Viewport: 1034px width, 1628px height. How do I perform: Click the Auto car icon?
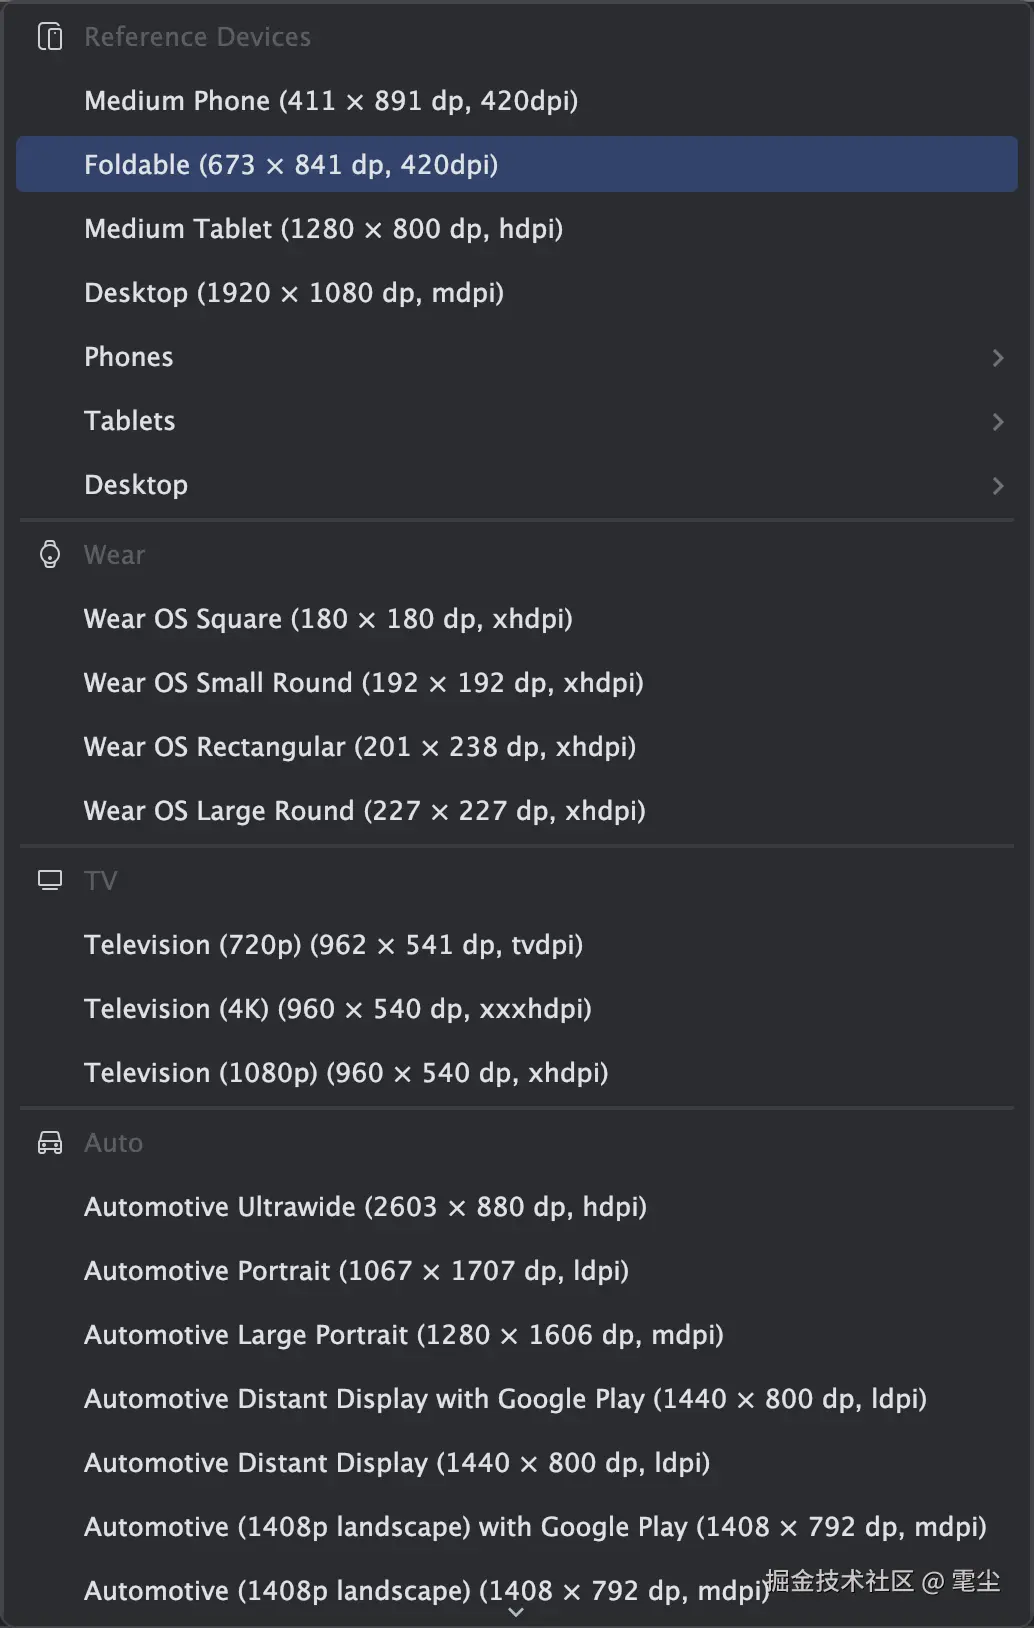coord(50,1142)
